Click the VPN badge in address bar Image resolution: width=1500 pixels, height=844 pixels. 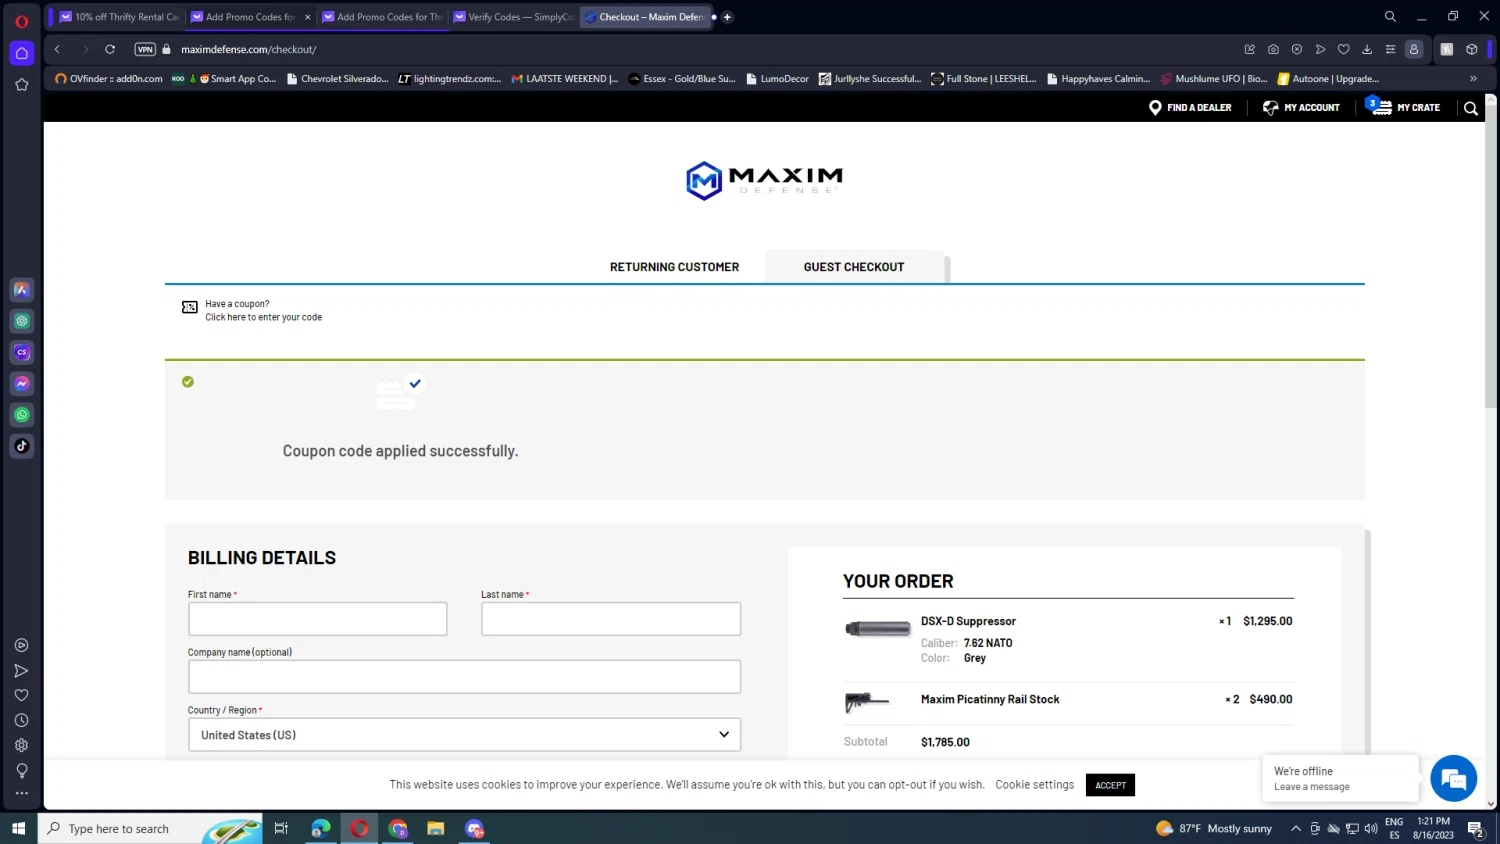click(145, 49)
